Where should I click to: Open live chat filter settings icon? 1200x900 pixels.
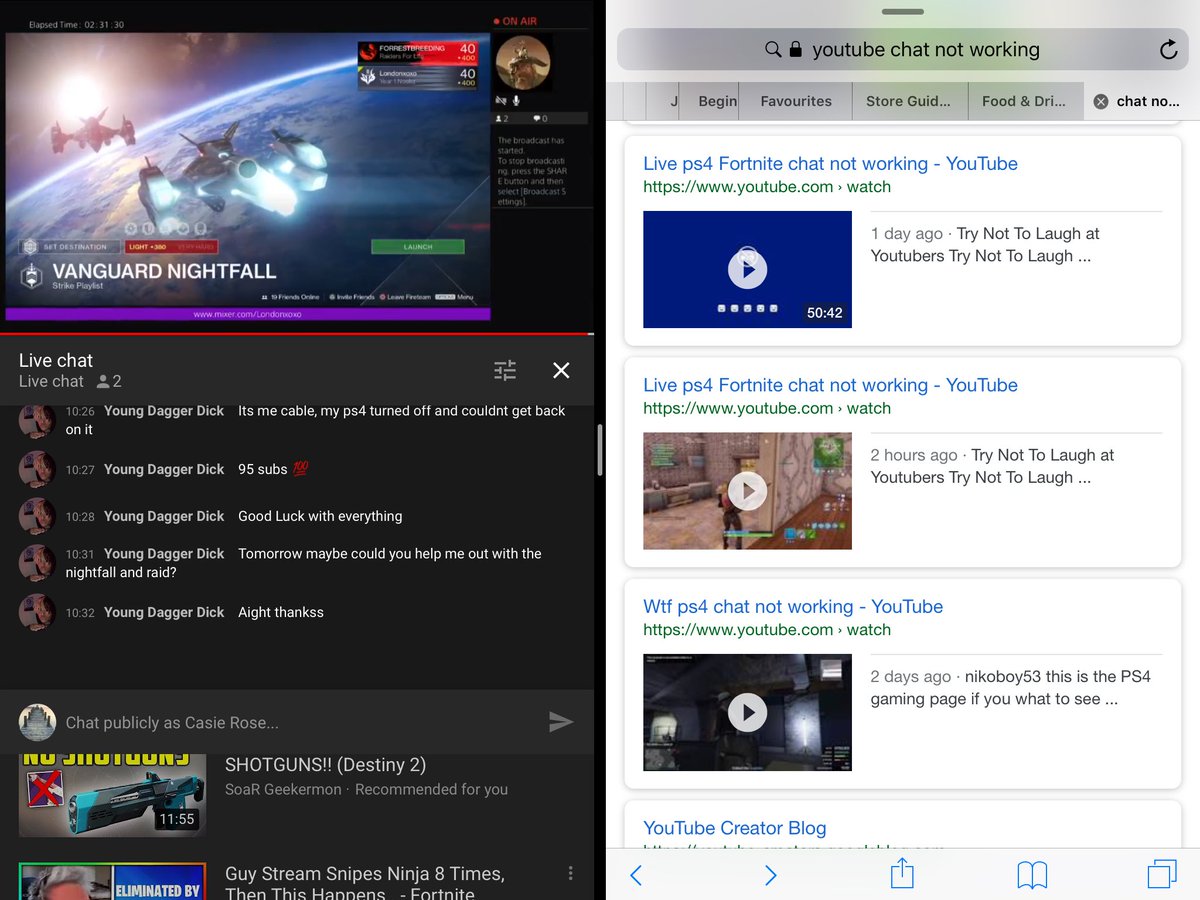pyautogui.click(x=505, y=371)
